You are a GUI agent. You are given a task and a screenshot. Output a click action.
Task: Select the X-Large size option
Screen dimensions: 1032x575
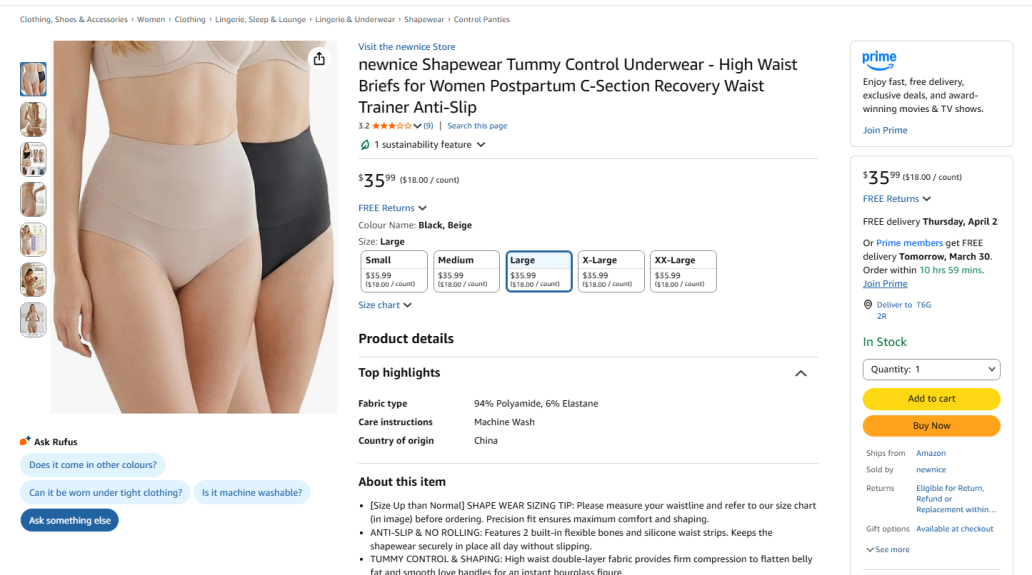click(x=611, y=271)
